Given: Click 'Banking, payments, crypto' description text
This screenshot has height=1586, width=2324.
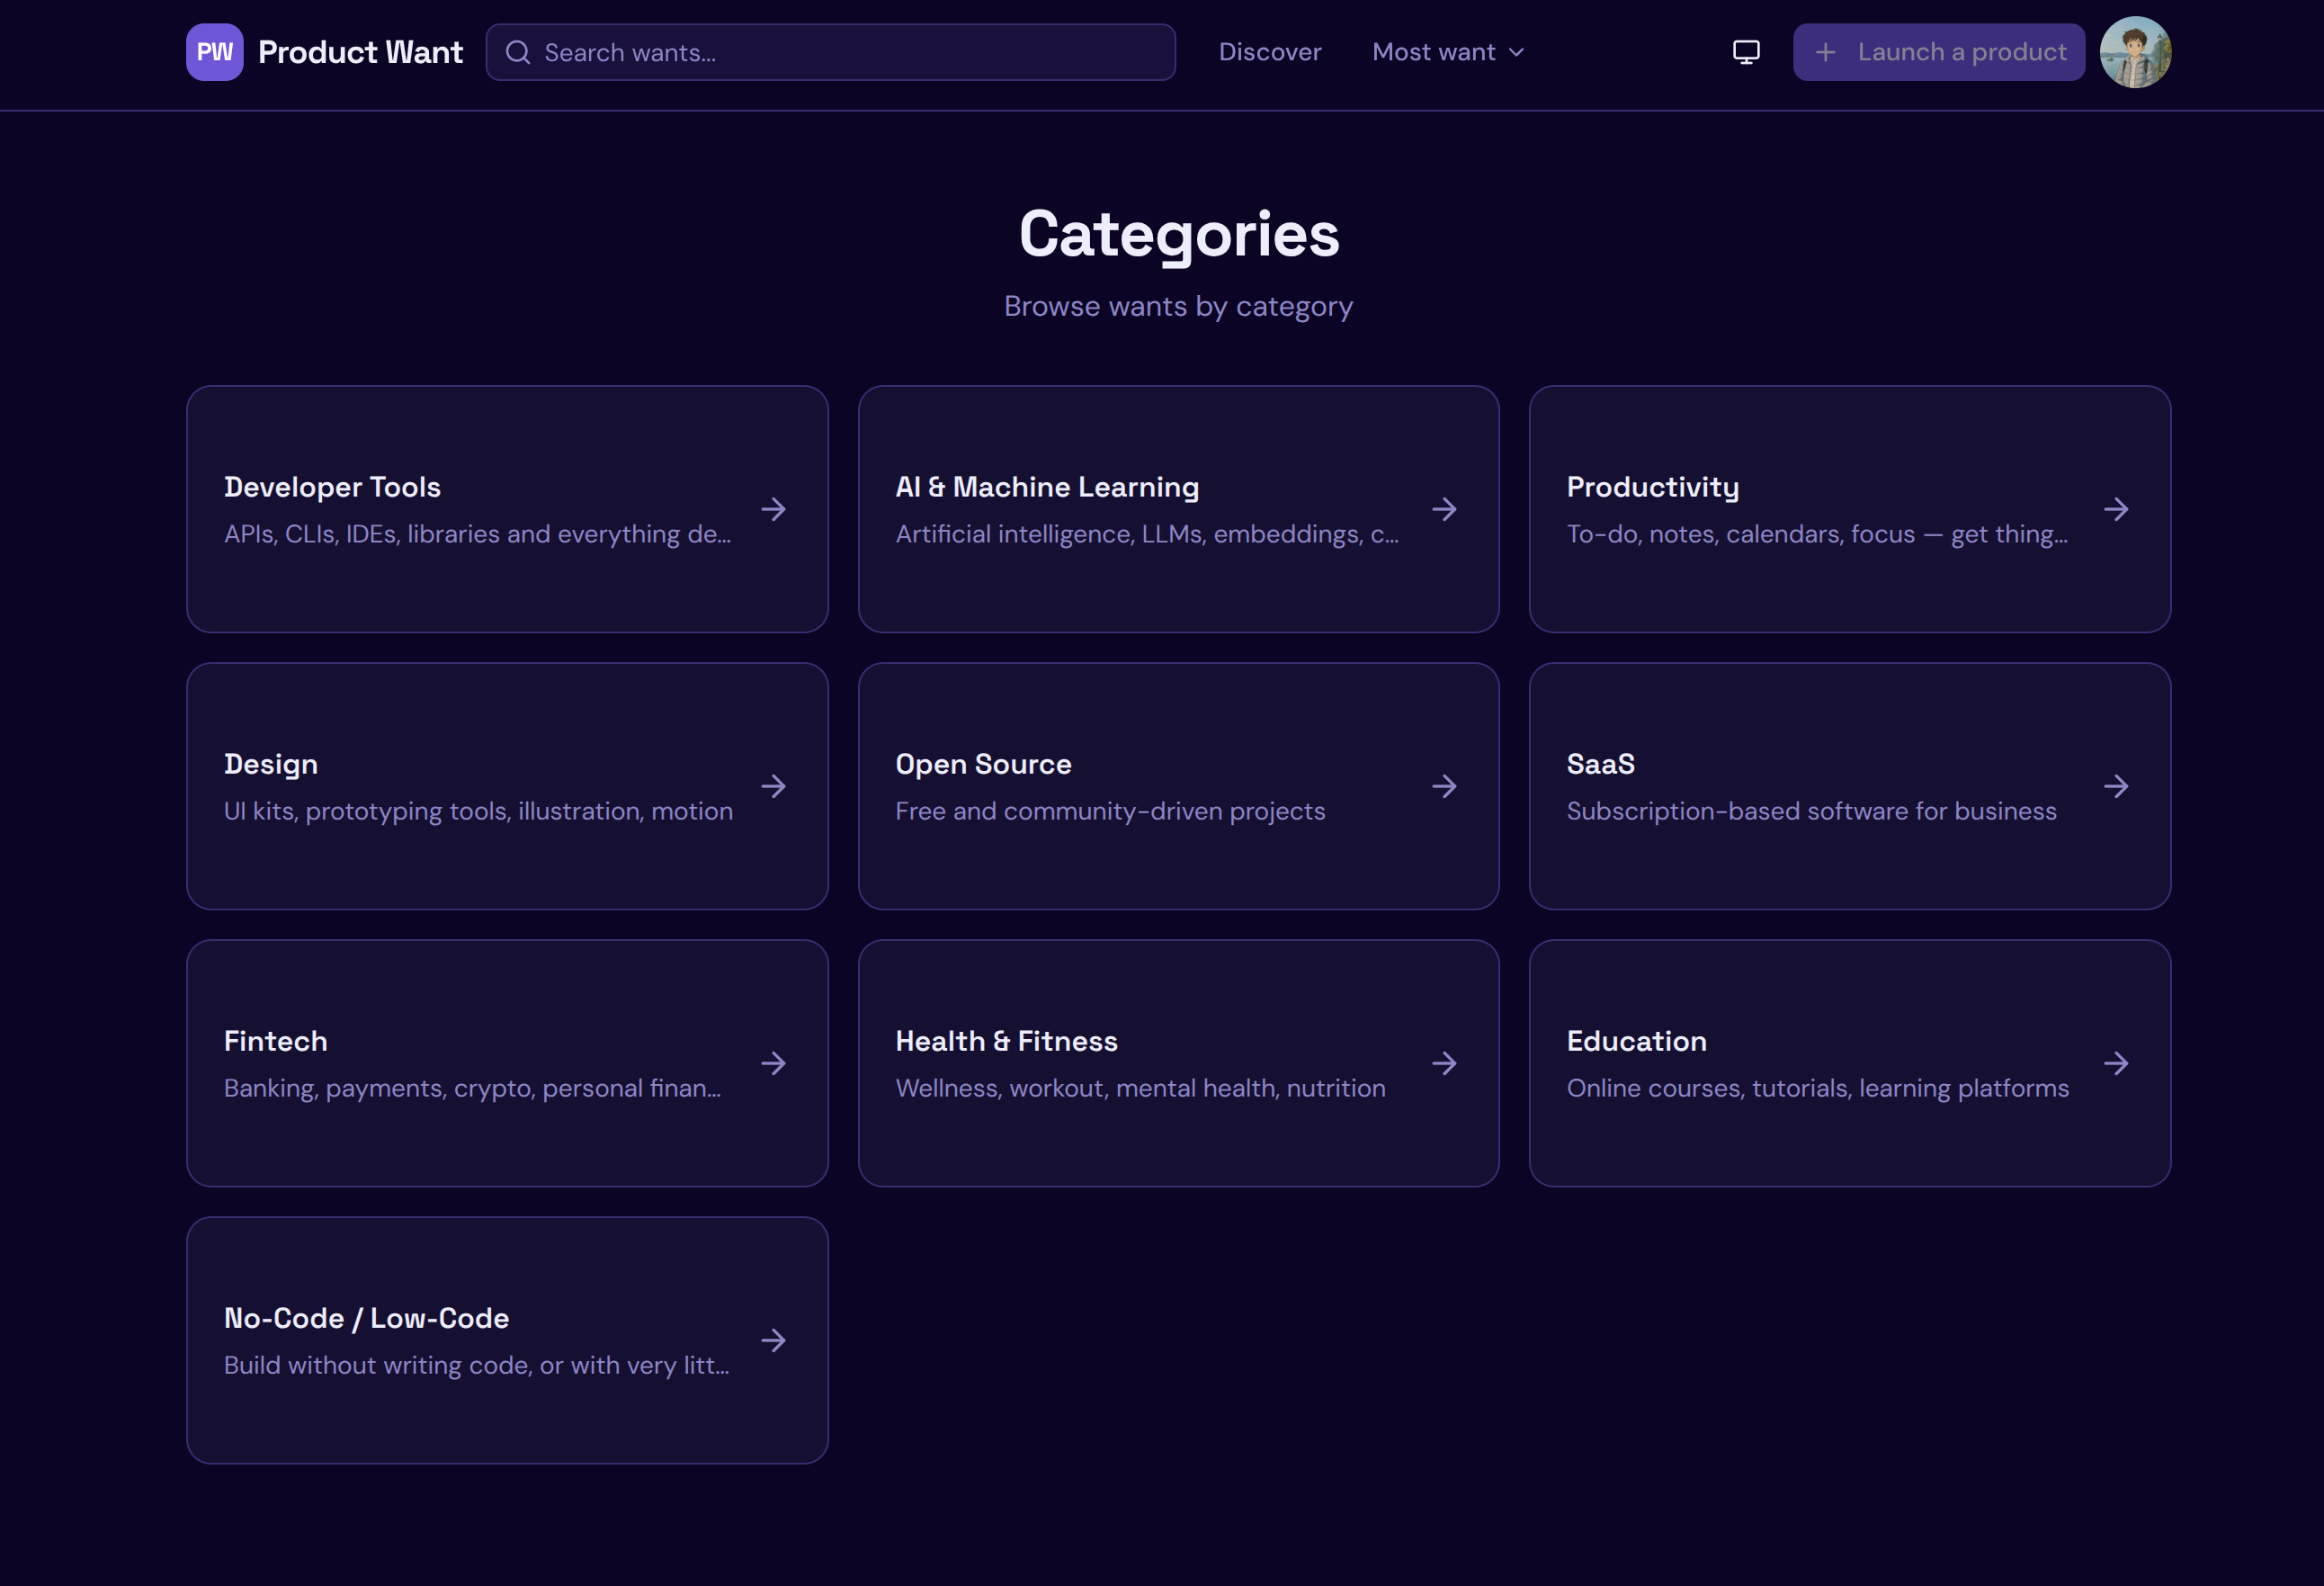Looking at the screenshot, I should (x=472, y=1088).
